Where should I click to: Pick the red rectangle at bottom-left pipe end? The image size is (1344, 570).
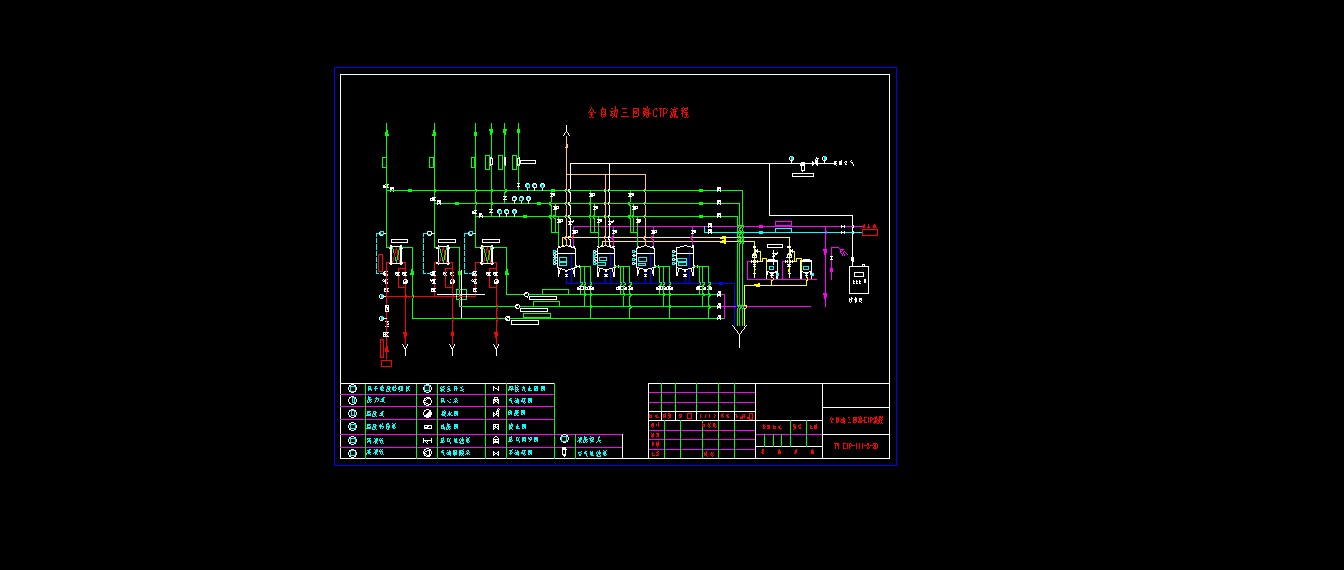[x=386, y=363]
